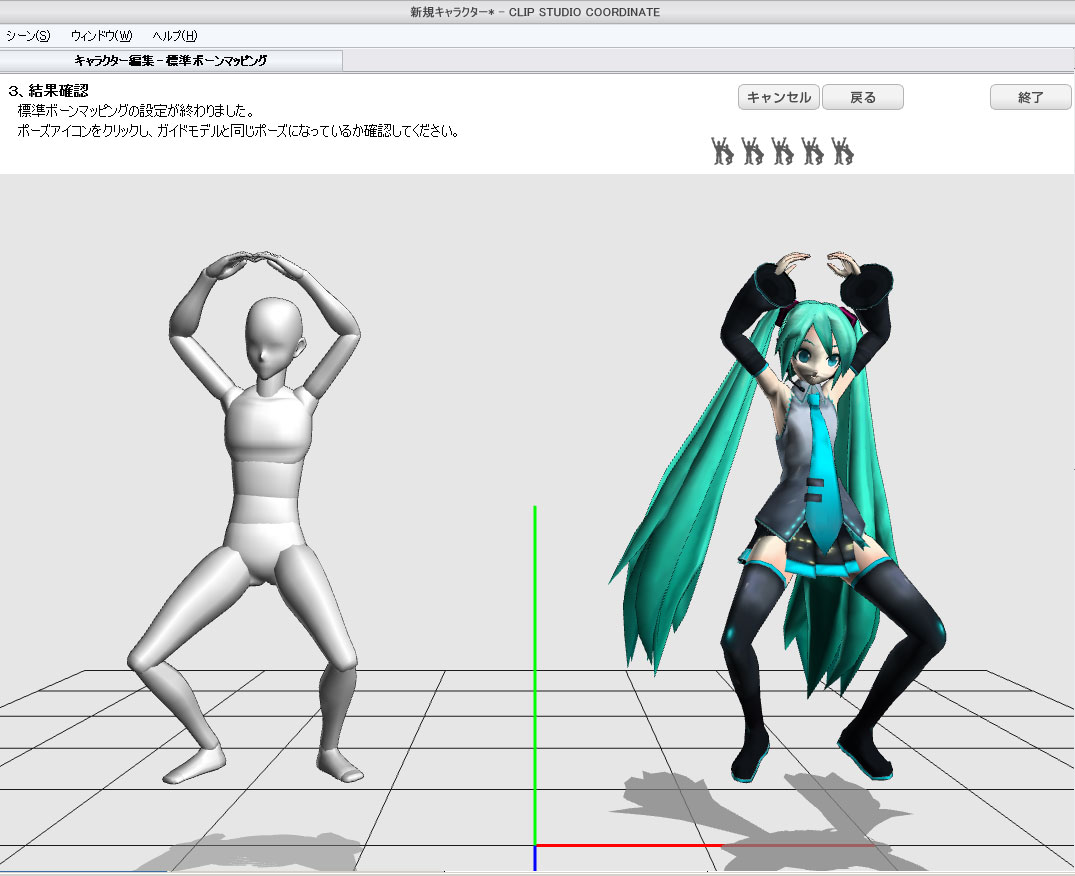
Task: Open the ヘルプ(H) menu
Action: pos(175,36)
